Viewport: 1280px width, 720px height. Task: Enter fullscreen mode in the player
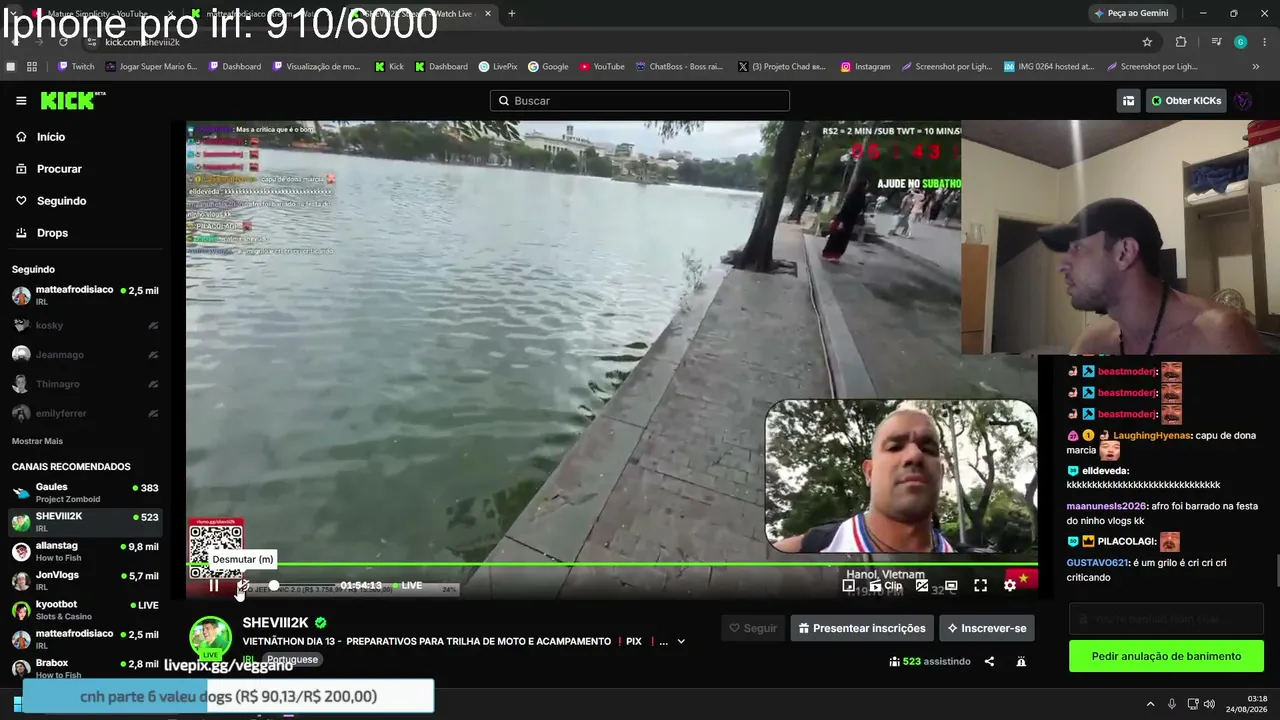980,586
